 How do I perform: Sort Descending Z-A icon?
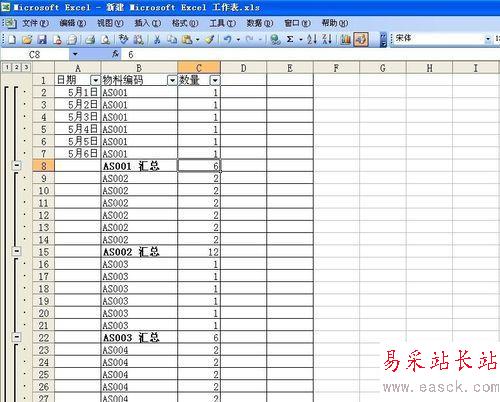pyautogui.click(x=327, y=40)
